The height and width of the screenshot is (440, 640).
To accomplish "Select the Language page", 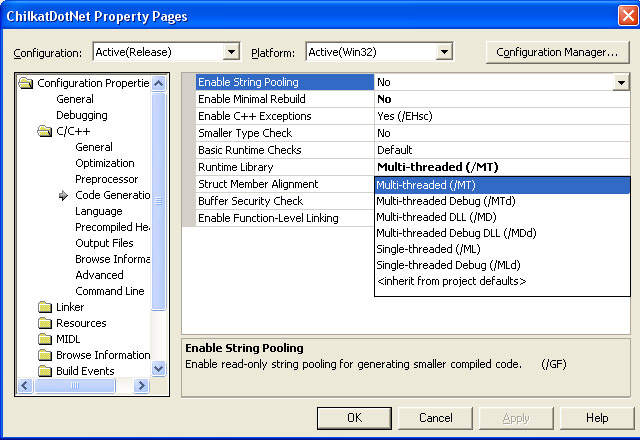I will click(x=99, y=211).
